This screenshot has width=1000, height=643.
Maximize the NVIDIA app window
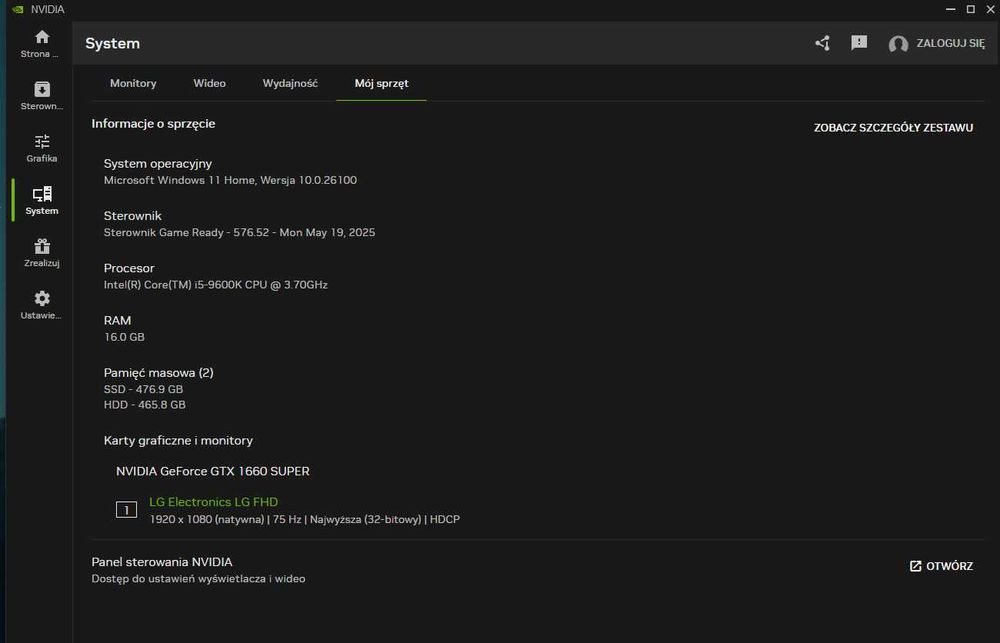click(971, 9)
